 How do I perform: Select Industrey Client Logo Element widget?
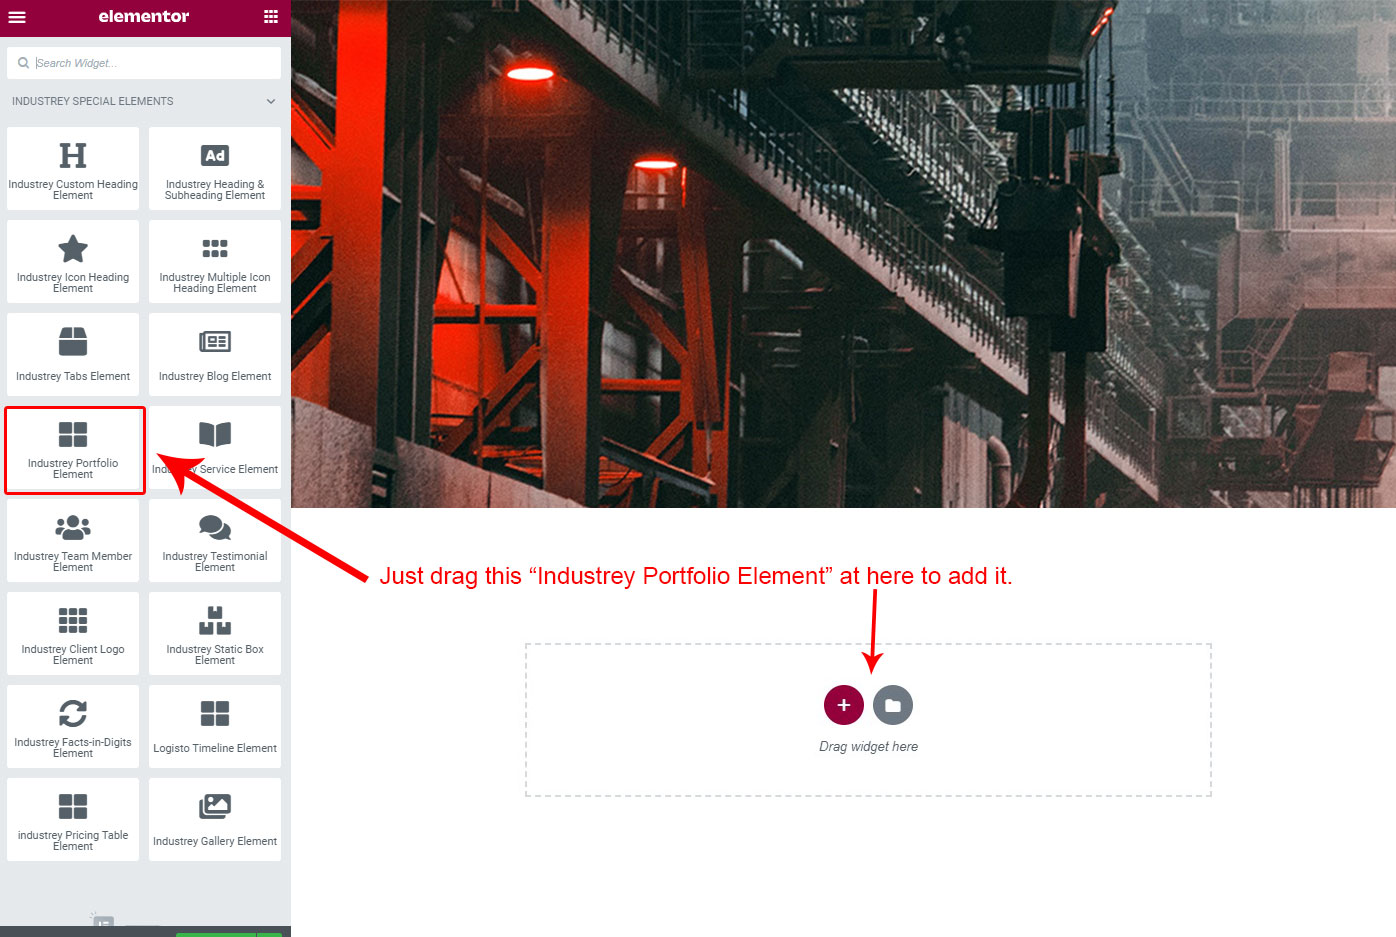click(73, 633)
